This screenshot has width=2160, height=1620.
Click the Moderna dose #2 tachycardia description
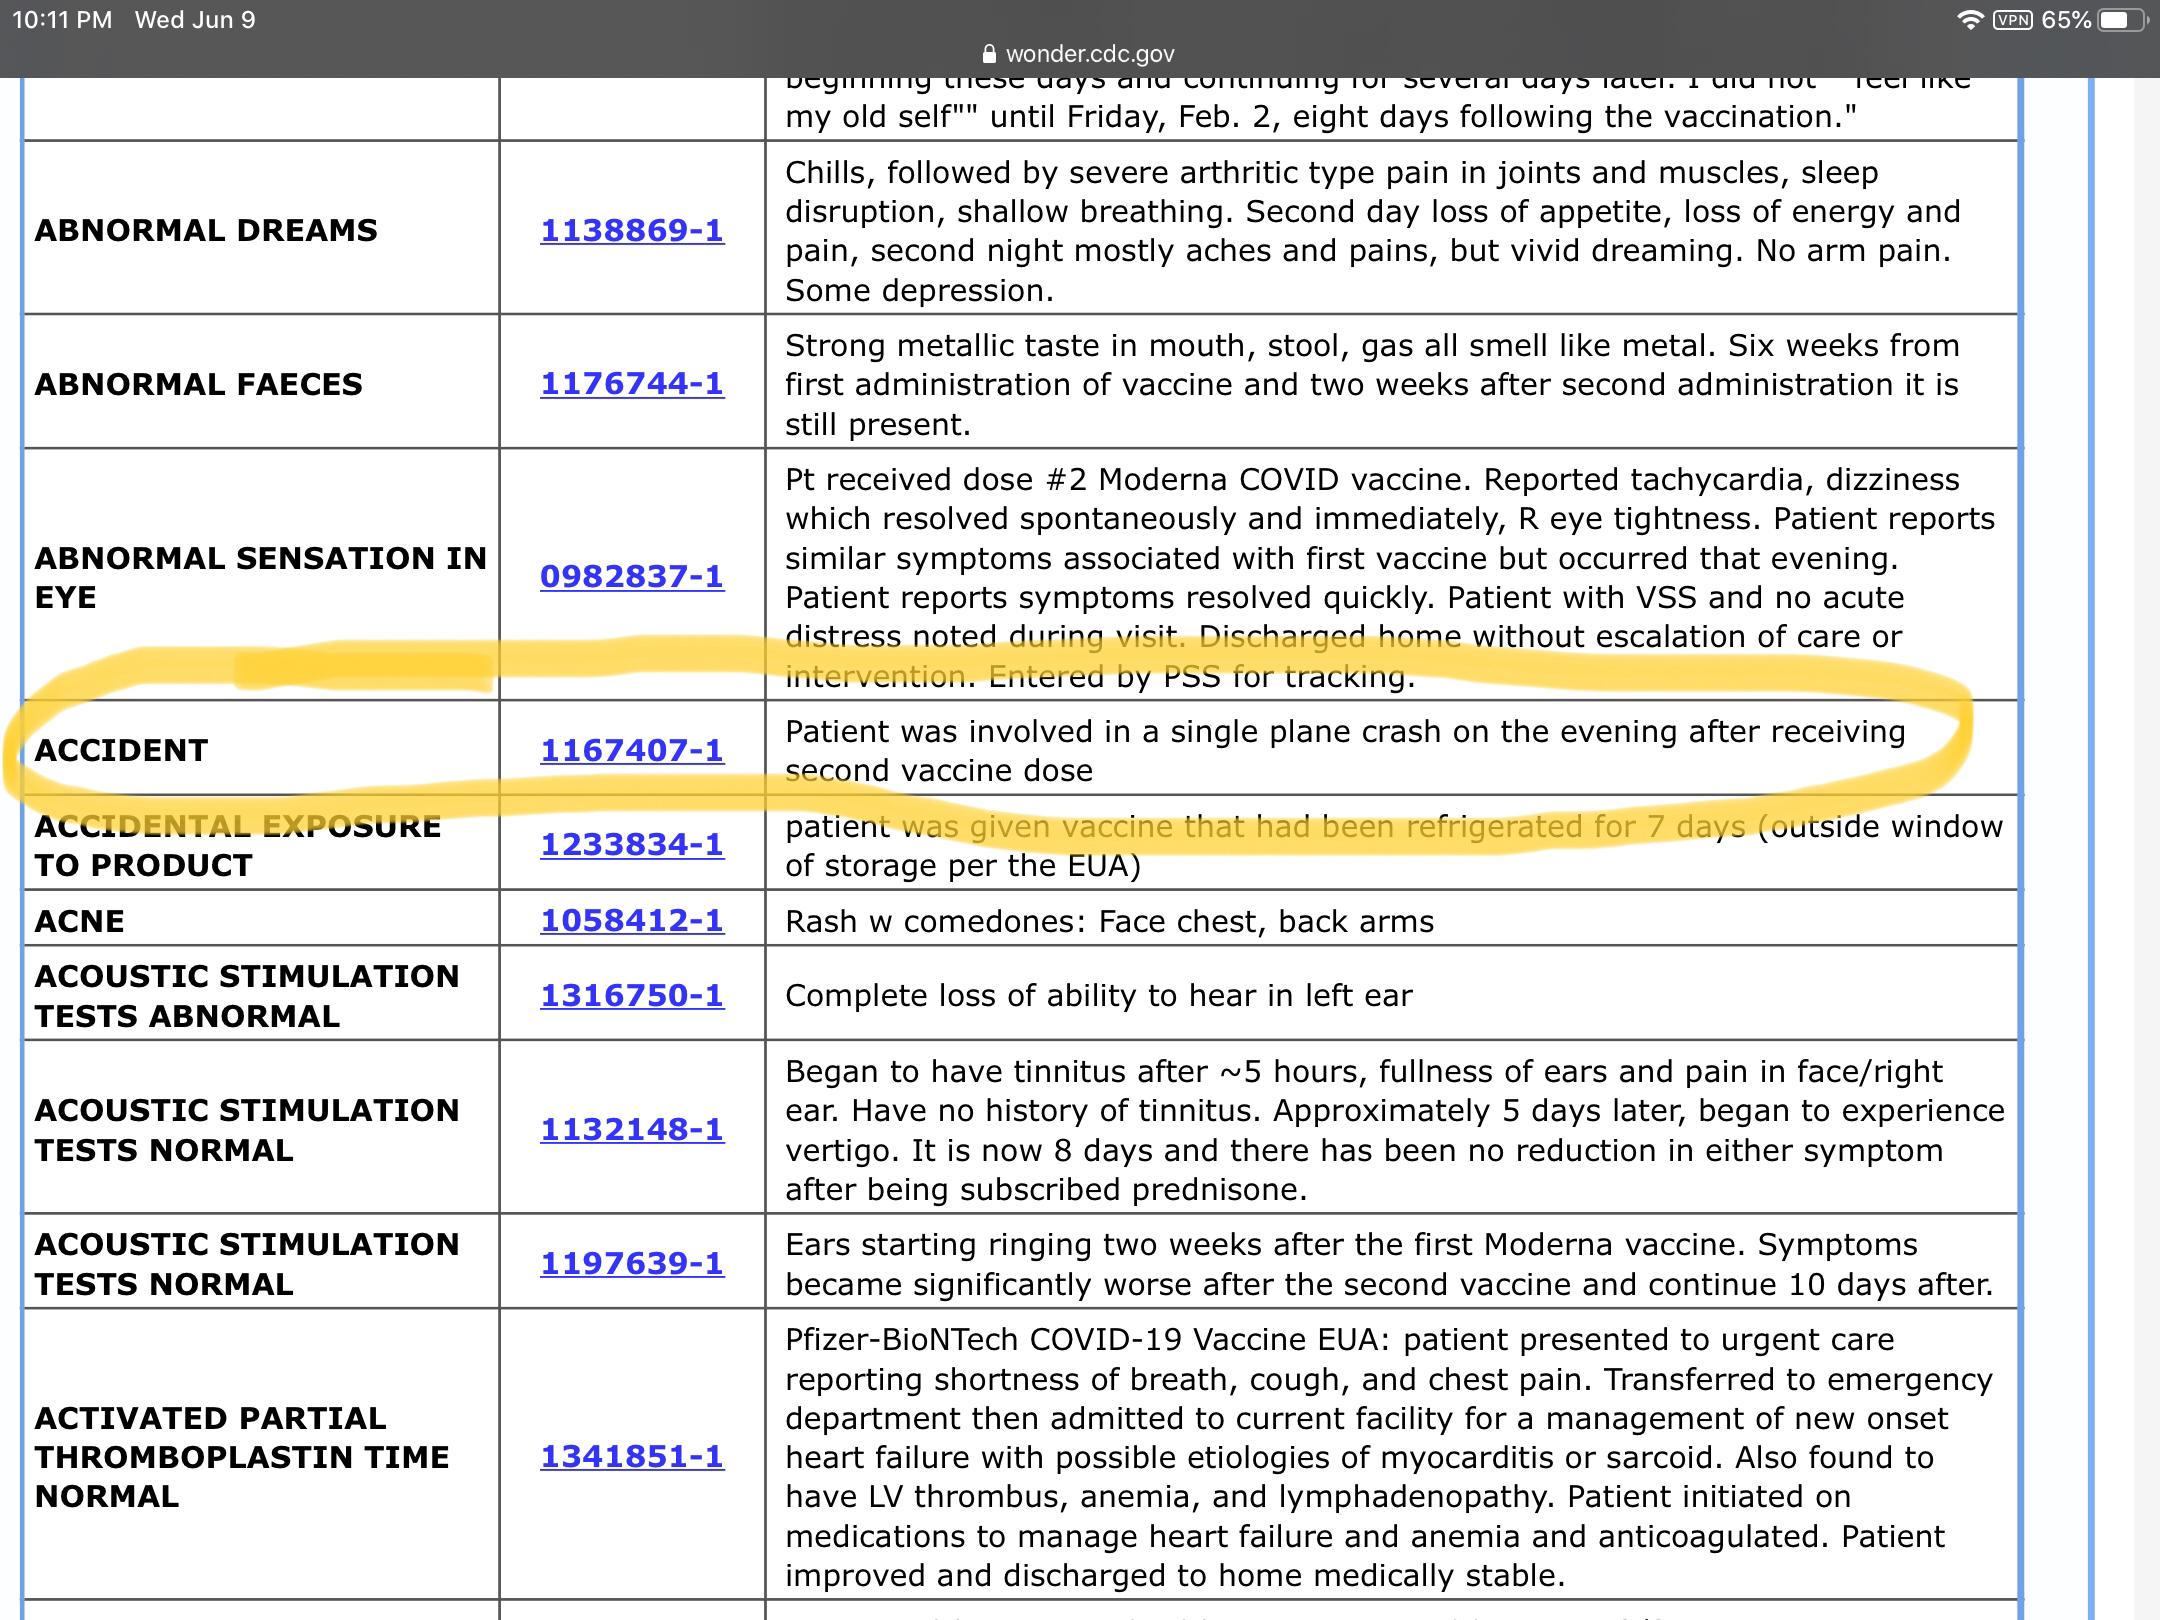pyautogui.click(x=1390, y=577)
